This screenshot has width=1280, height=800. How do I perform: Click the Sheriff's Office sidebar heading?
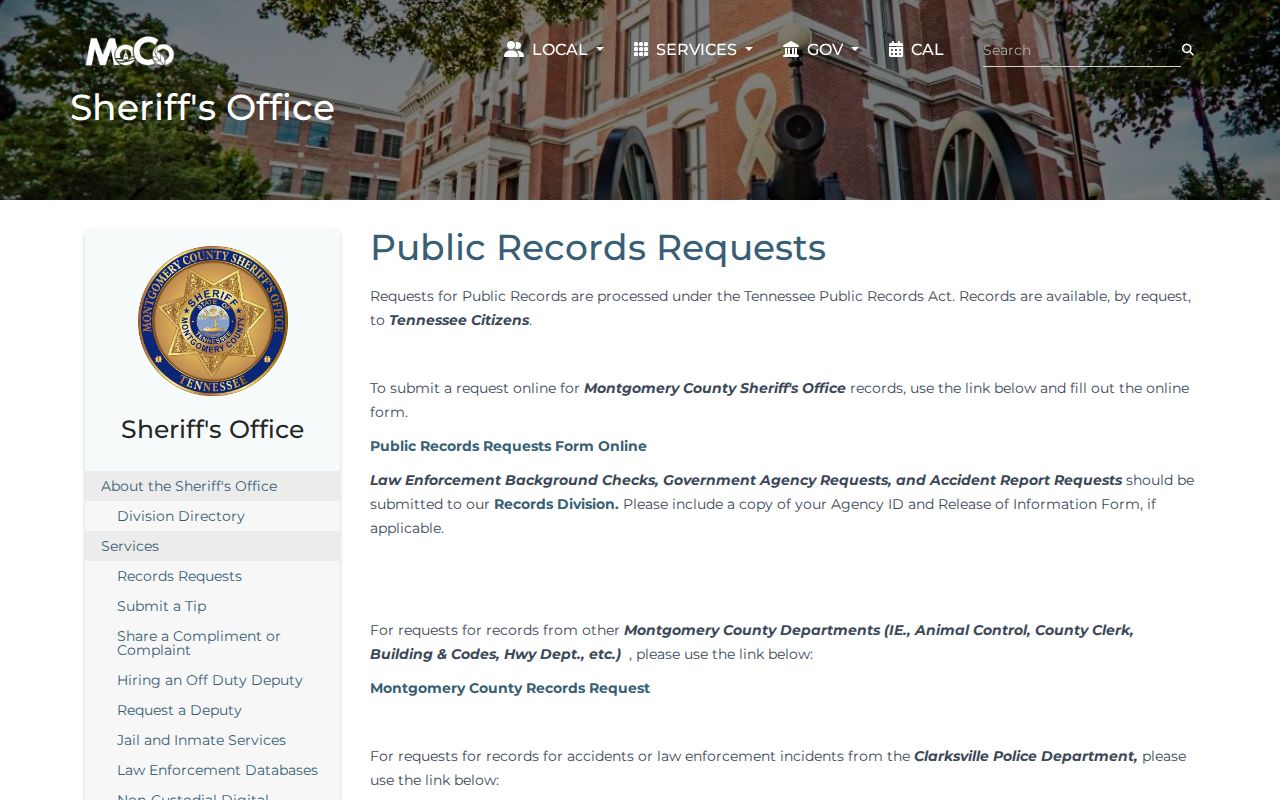coord(212,429)
